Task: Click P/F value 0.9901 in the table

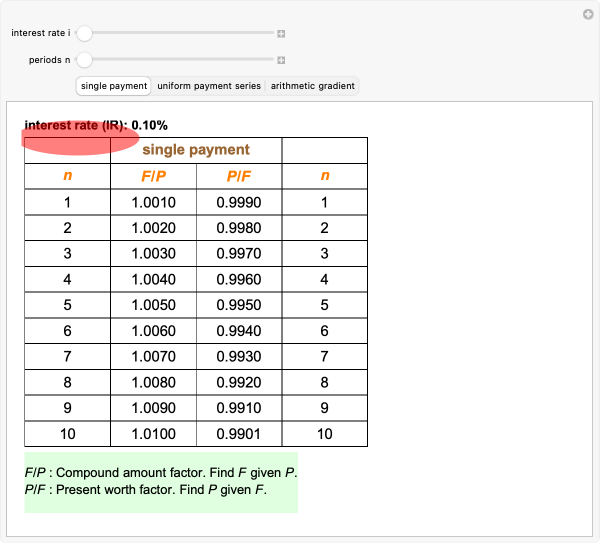Action: point(239,434)
